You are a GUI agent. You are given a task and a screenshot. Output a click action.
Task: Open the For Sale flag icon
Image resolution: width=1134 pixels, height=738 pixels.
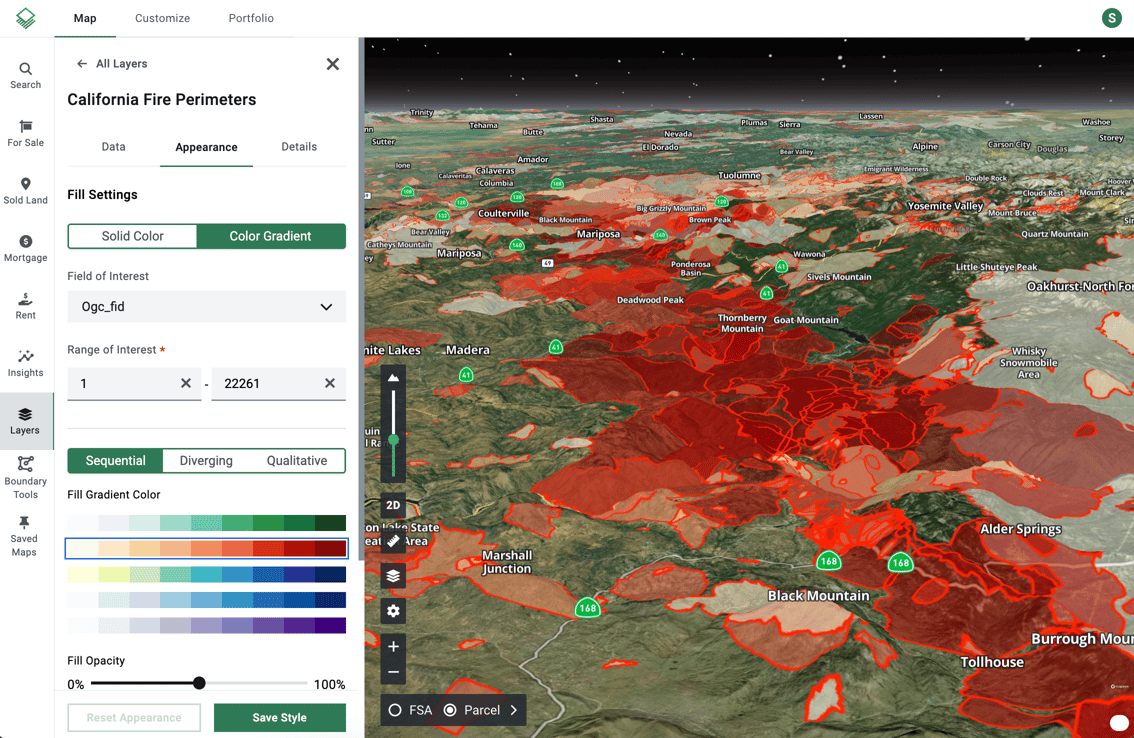click(25, 133)
